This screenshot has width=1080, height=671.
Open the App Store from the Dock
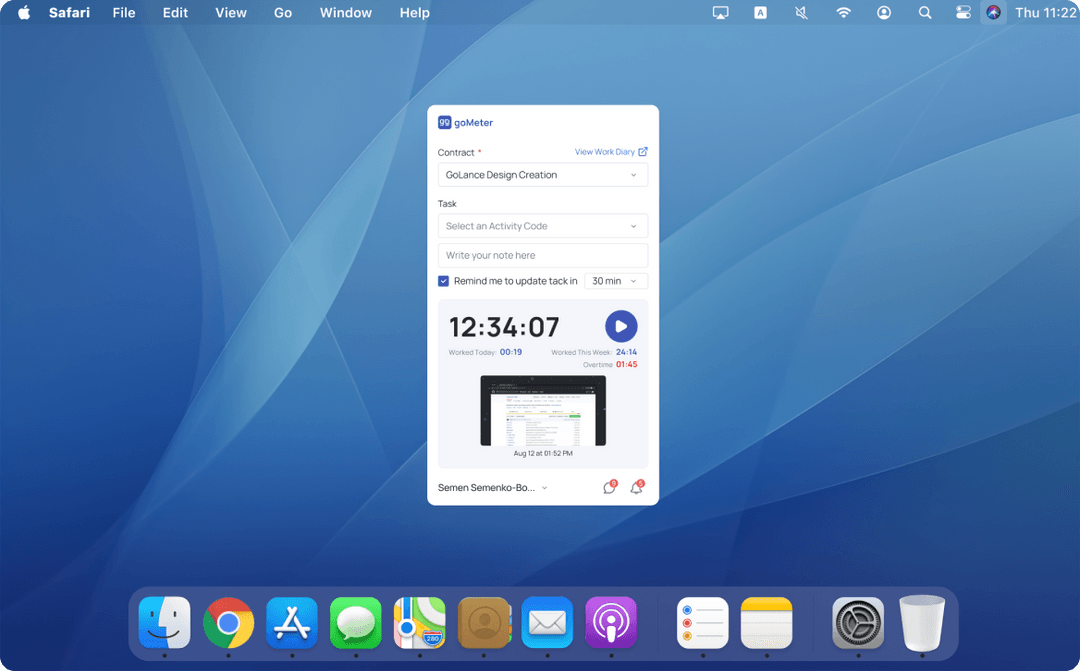click(x=292, y=622)
